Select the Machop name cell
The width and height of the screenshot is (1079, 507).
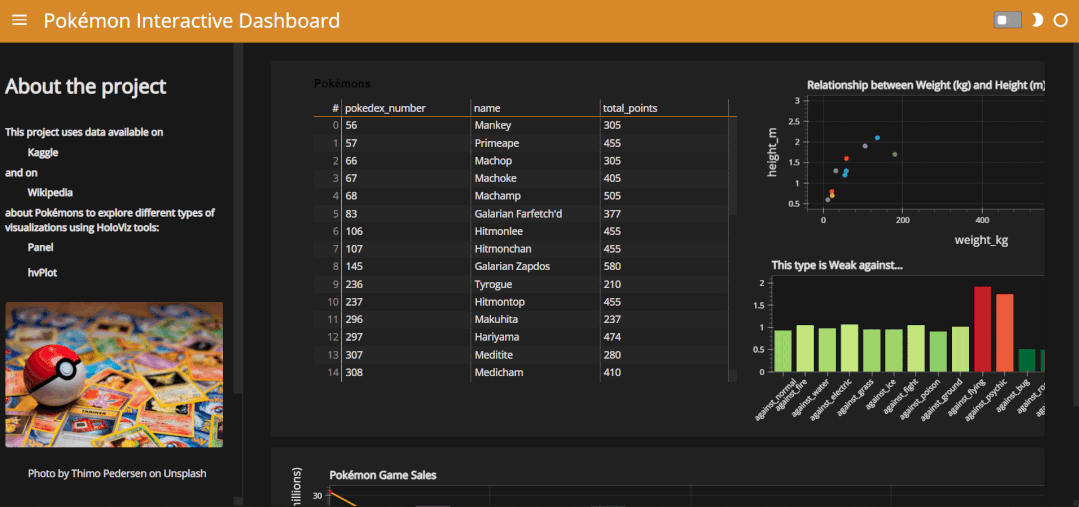(x=535, y=160)
